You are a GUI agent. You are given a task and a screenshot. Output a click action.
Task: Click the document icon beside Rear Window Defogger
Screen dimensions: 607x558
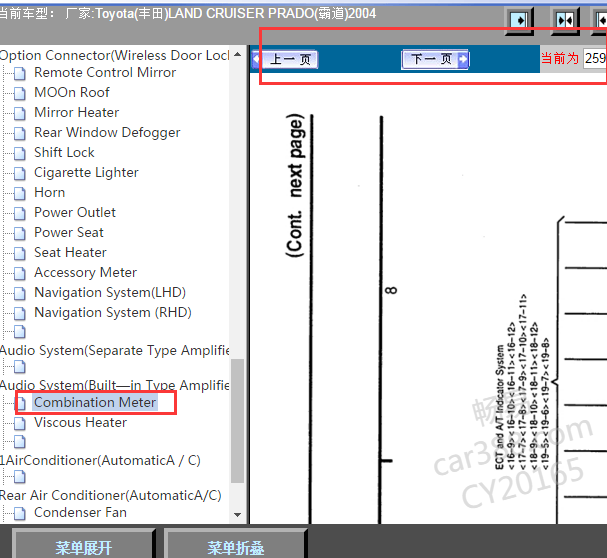(x=20, y=133)
